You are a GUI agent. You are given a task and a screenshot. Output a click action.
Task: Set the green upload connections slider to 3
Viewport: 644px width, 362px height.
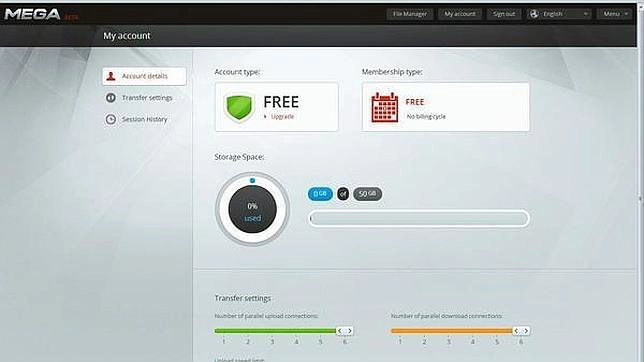pos(272,331)
